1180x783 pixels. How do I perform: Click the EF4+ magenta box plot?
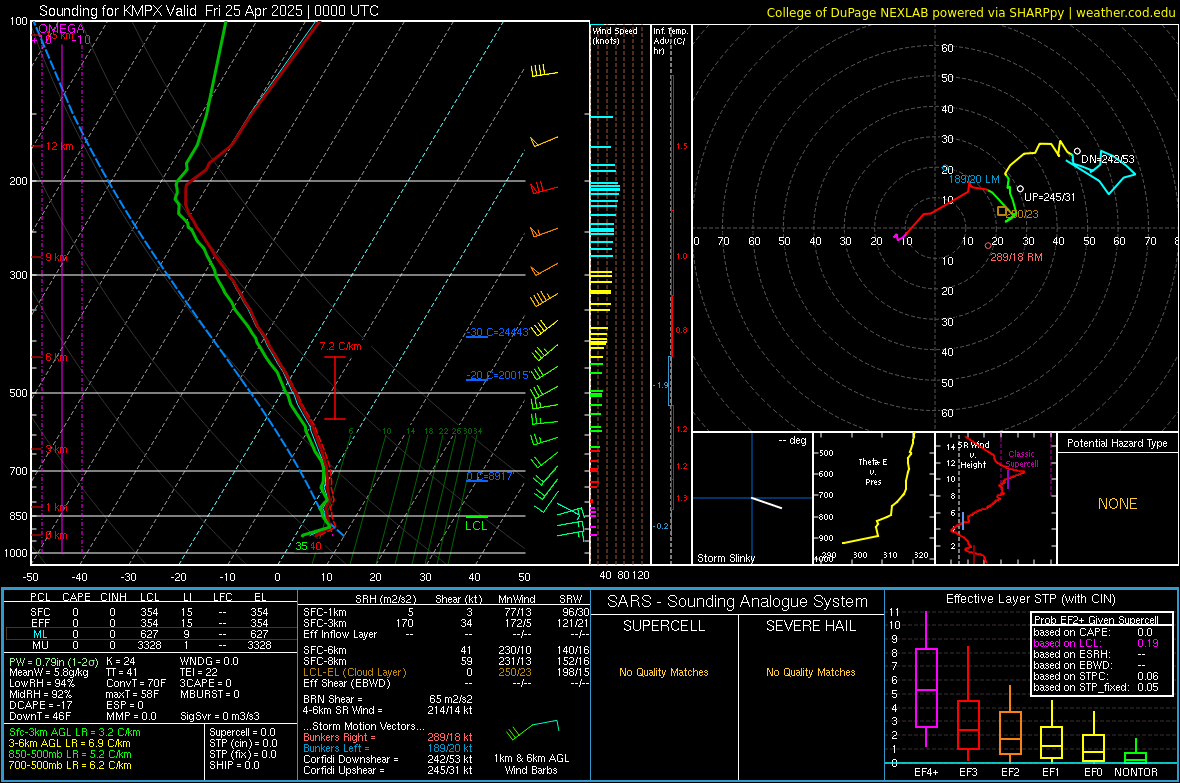(926, 687)
